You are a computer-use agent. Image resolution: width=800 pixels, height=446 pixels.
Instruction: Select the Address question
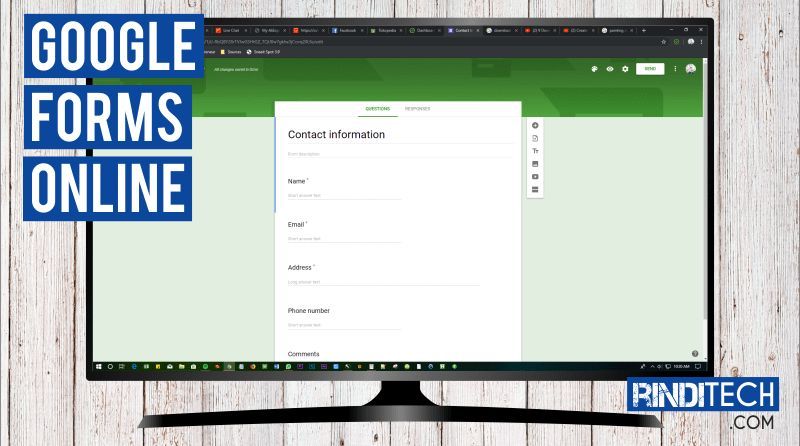[x=300, y=267]
